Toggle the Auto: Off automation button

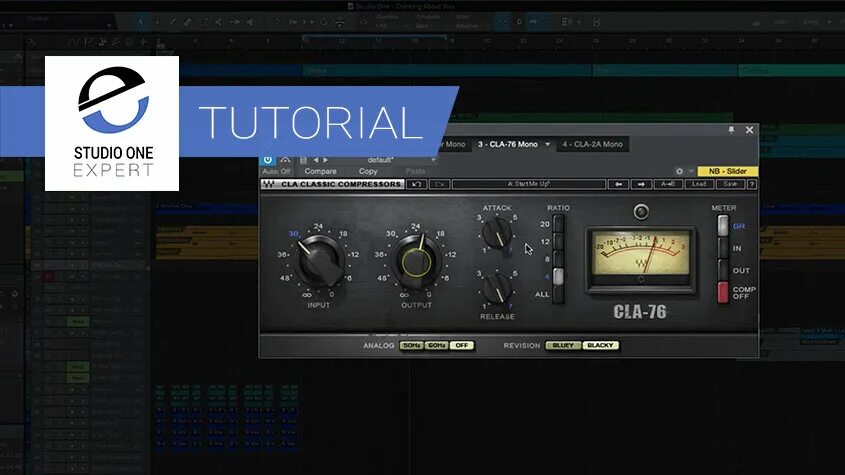[276, 171]
